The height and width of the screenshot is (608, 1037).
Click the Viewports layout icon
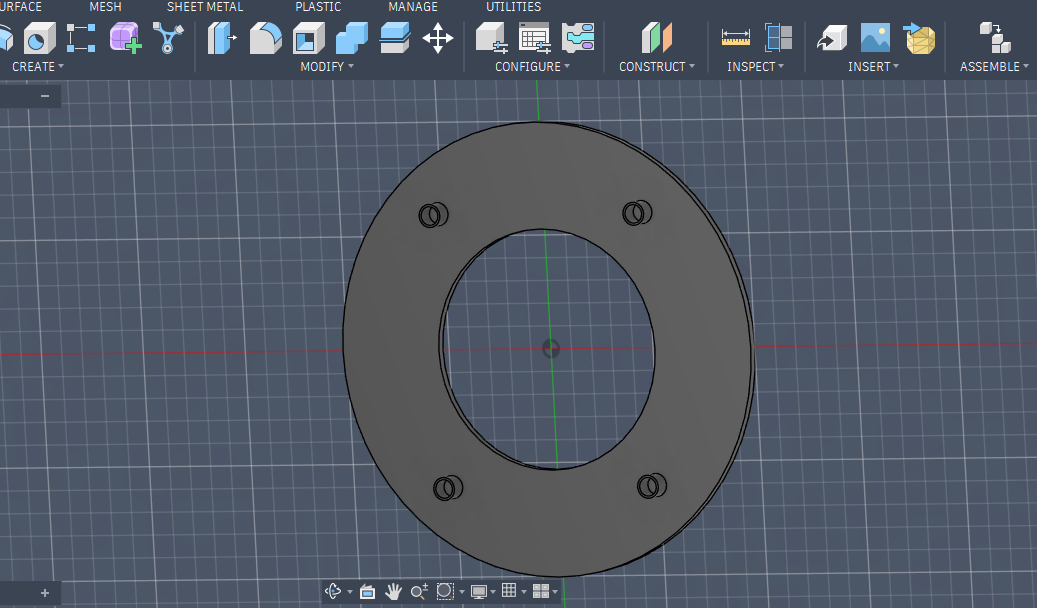pyautogui.click(x=540, y=591)
